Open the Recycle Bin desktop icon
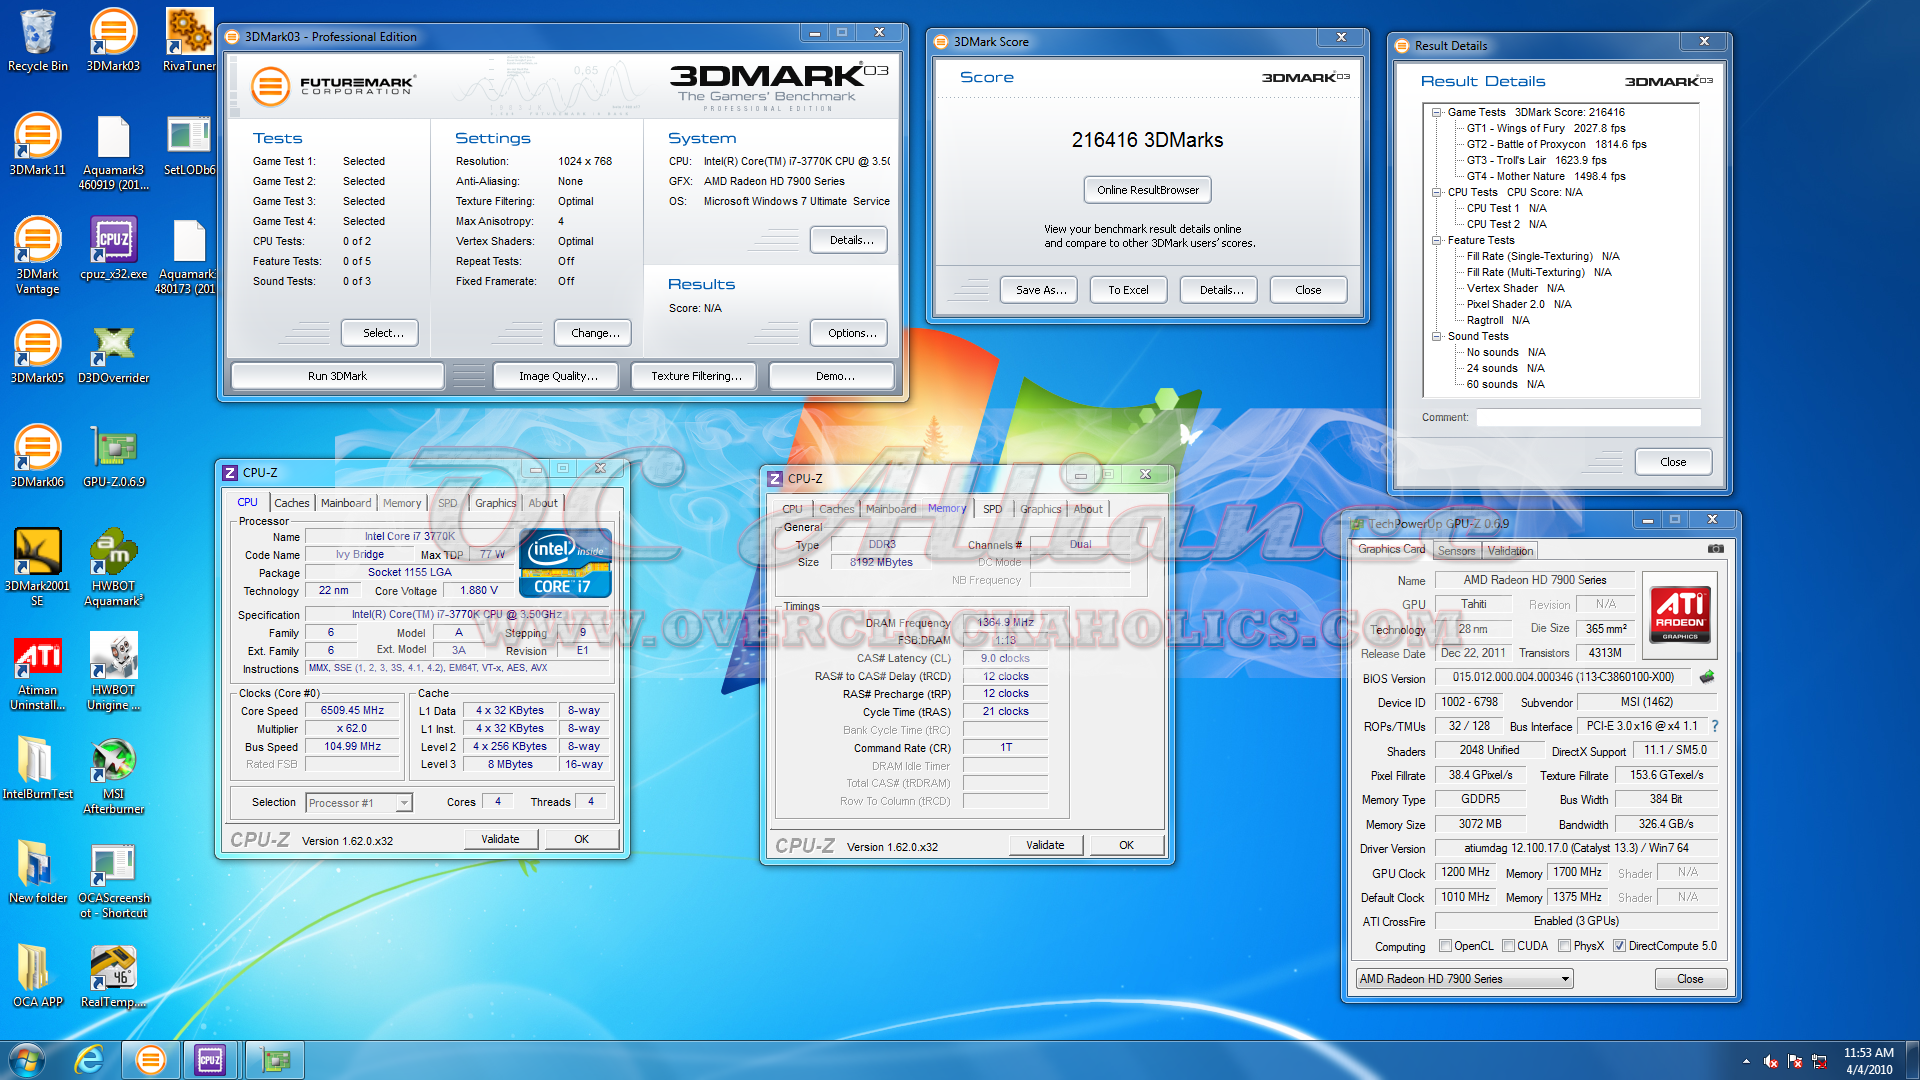This screenshot has width=1920, height=1080. (x=37, y=40)
